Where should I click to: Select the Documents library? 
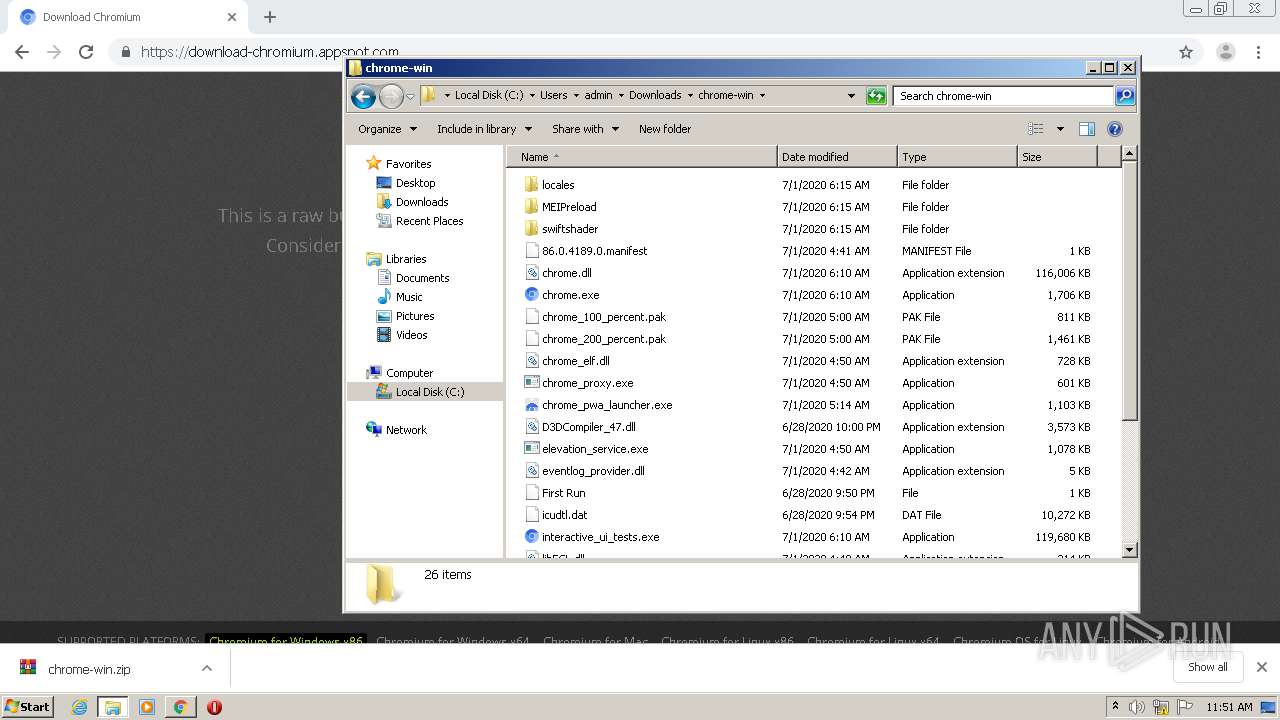click(x=422, y=278)
